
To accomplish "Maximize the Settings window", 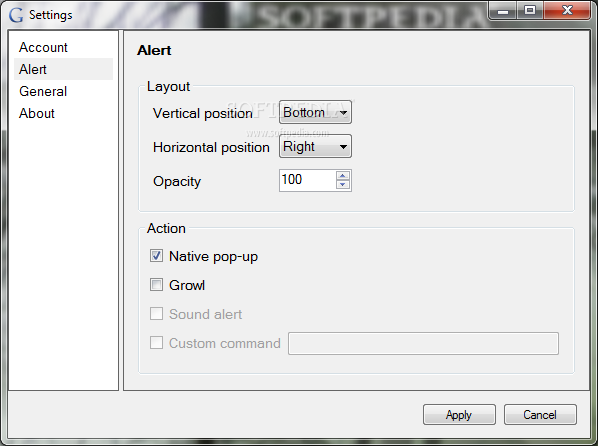I will click(530, 11).
